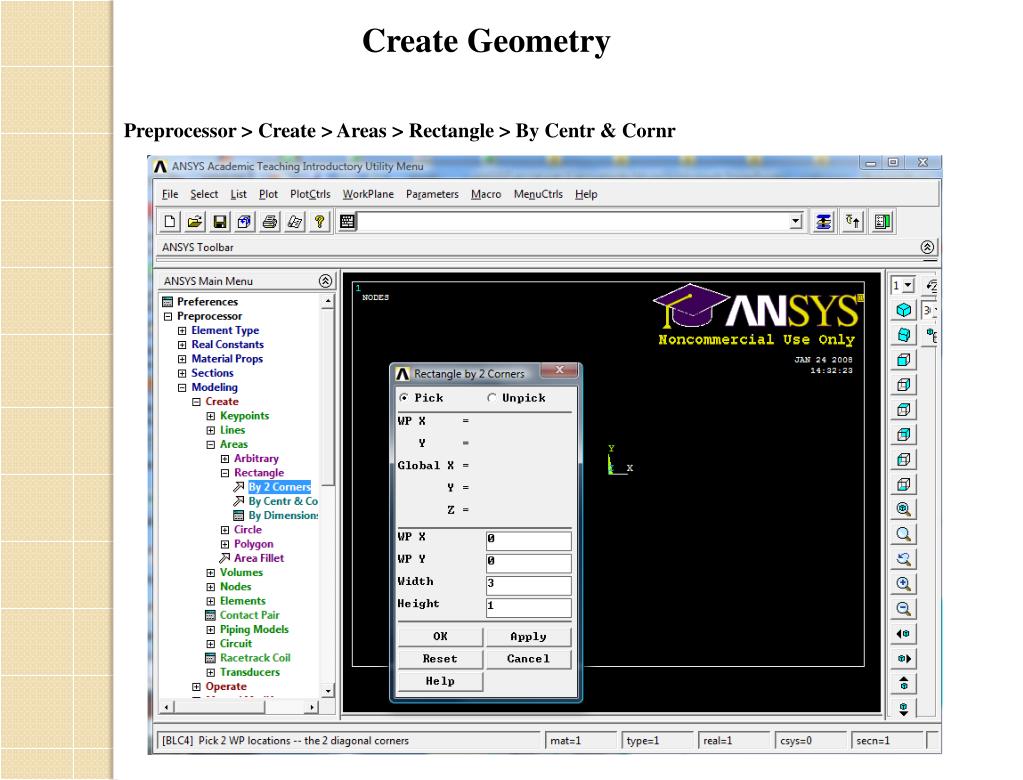Pan model left arrow icon
The width and height of the screenshot is (1023, 780).
coord(904,633)
